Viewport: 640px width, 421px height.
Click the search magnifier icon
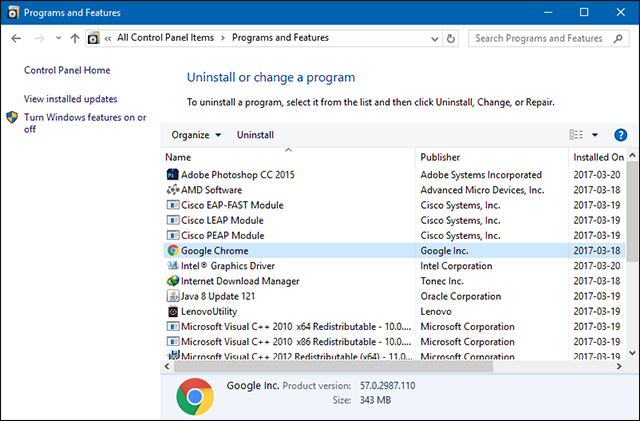coord(618,38)
